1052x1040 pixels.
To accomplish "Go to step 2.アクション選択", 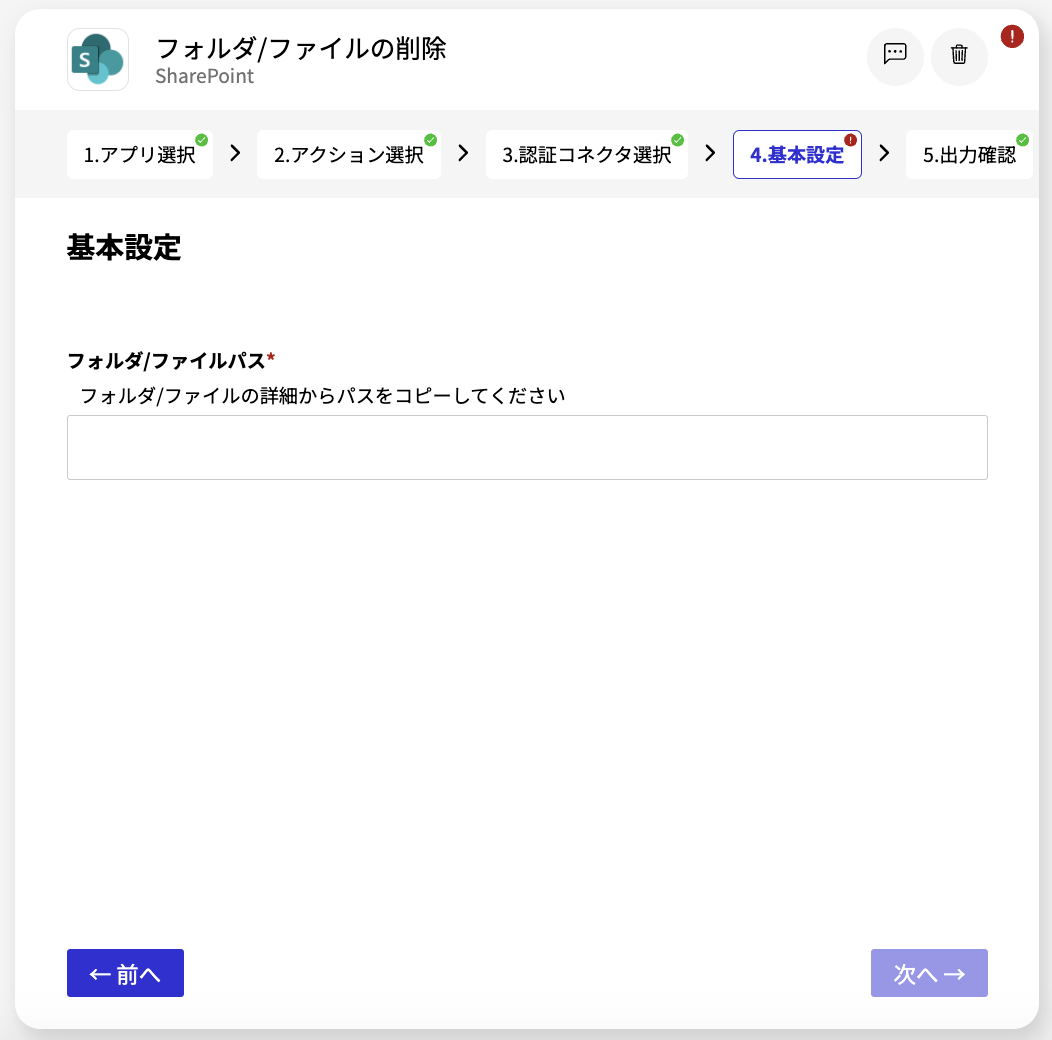I will click(349, 154).
